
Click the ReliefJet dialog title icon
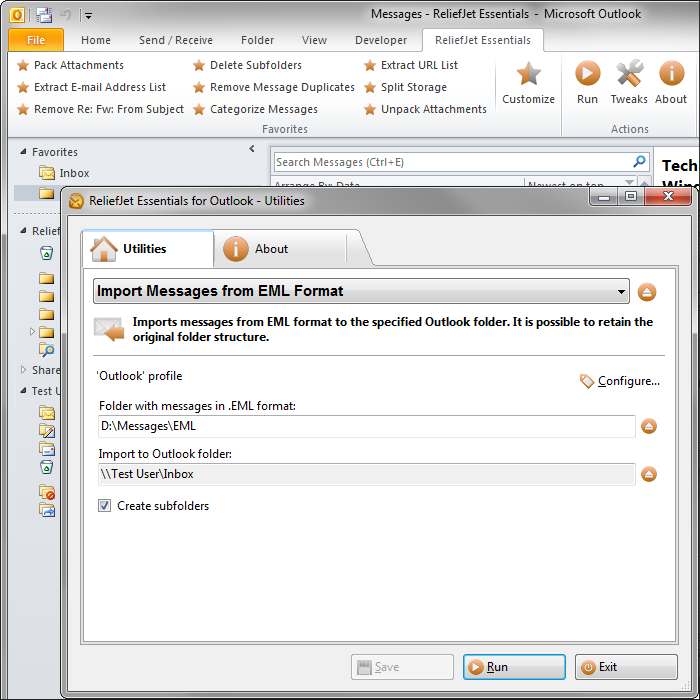(76, 201)
